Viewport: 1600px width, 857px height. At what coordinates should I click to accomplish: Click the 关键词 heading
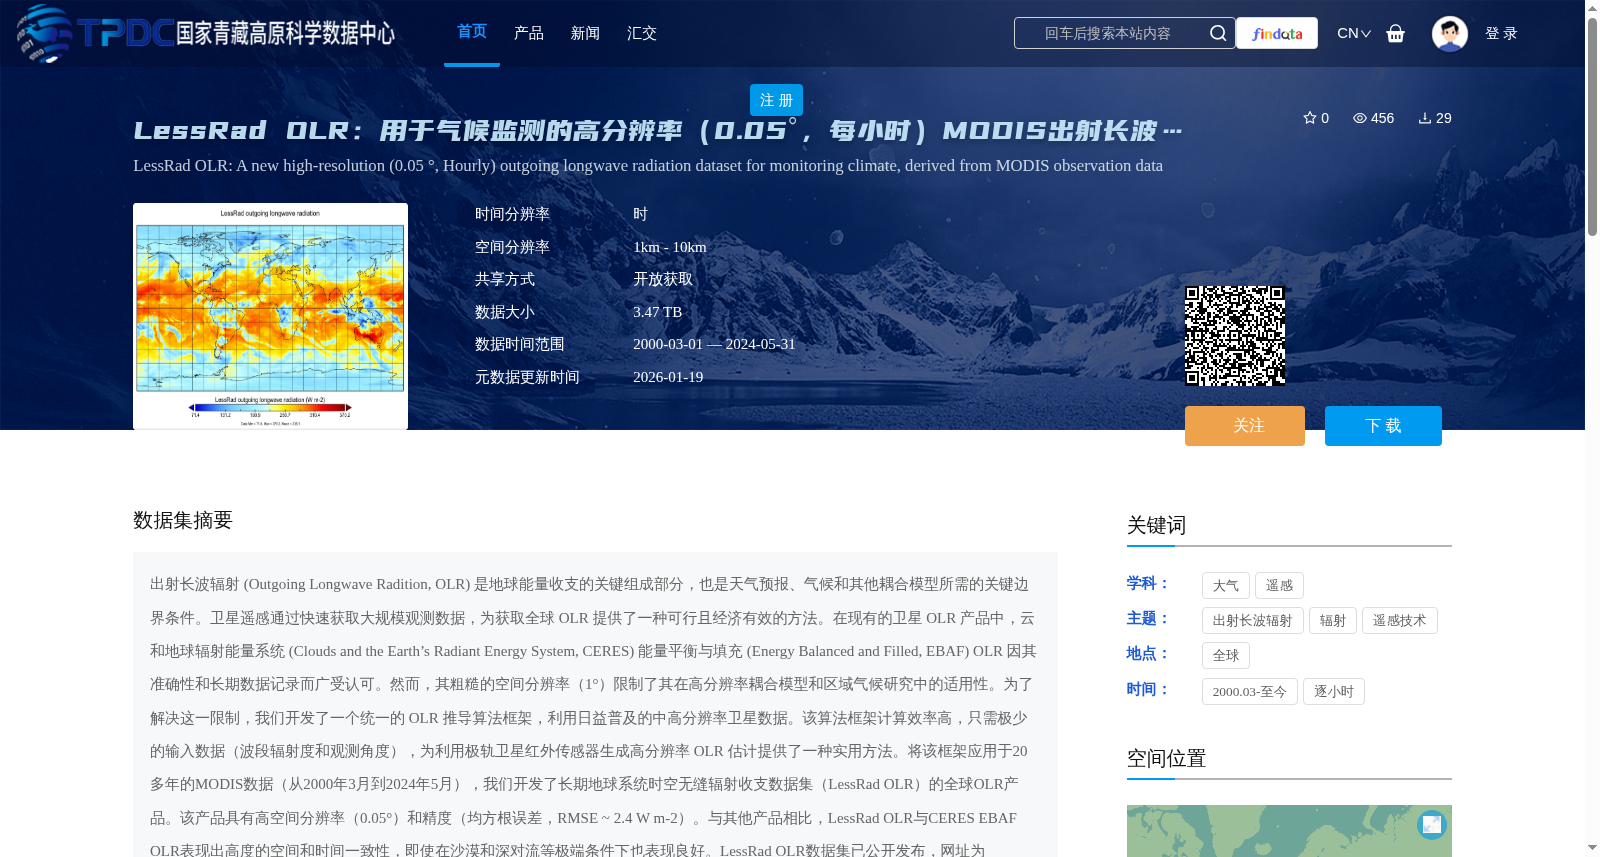pyautogui.click(x=1157, y=525)
